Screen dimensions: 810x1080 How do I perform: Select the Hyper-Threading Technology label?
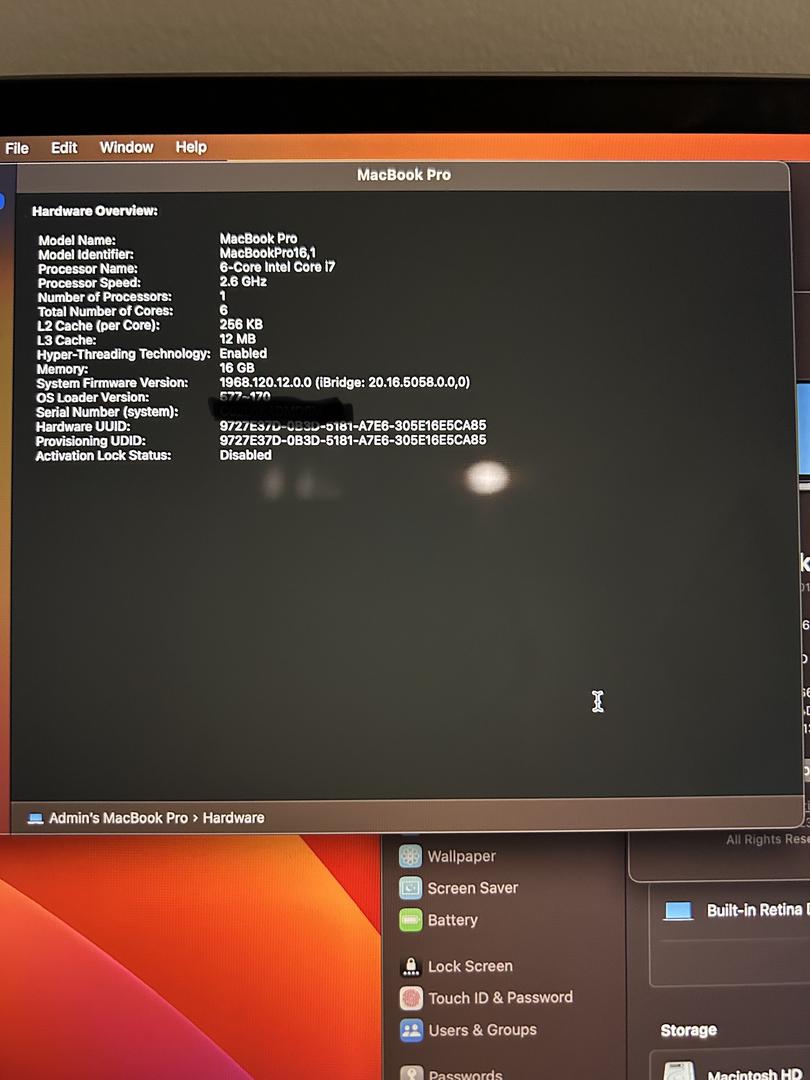tap(124, 354)
